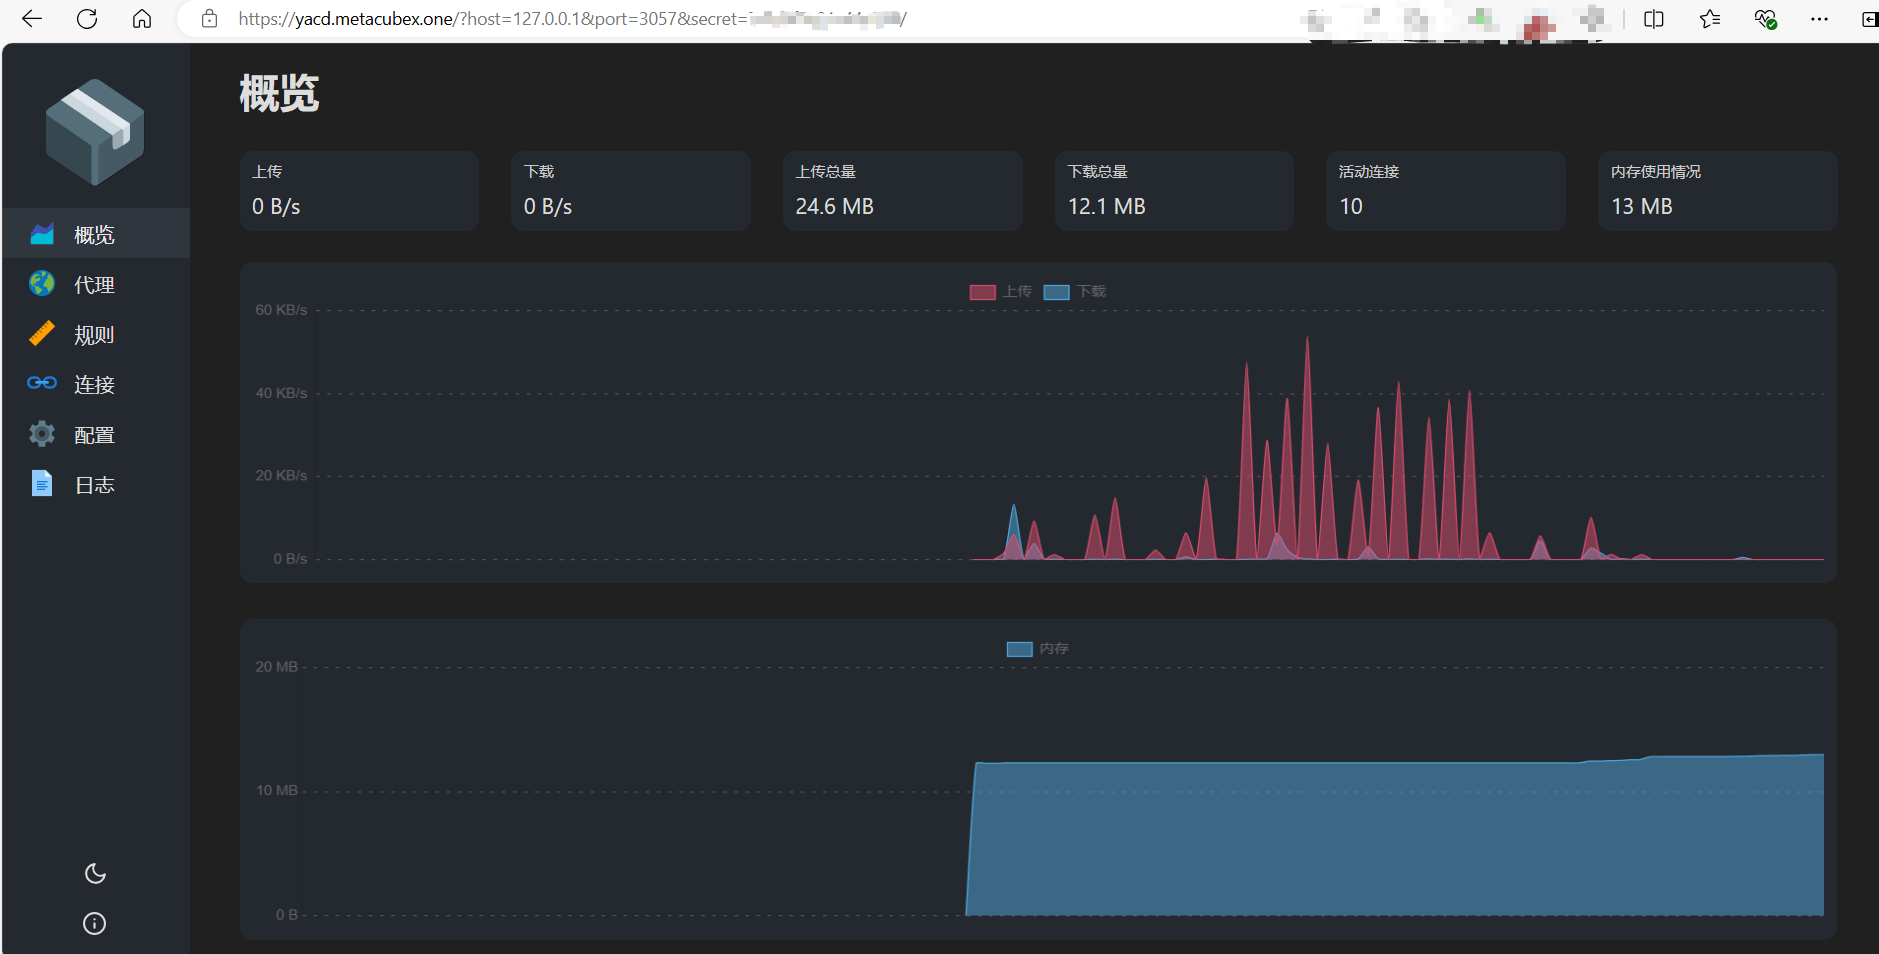Open the 配置 settings gear icon
The height and width of the screenshot is (954, 1879).
[x=41, y=433]
